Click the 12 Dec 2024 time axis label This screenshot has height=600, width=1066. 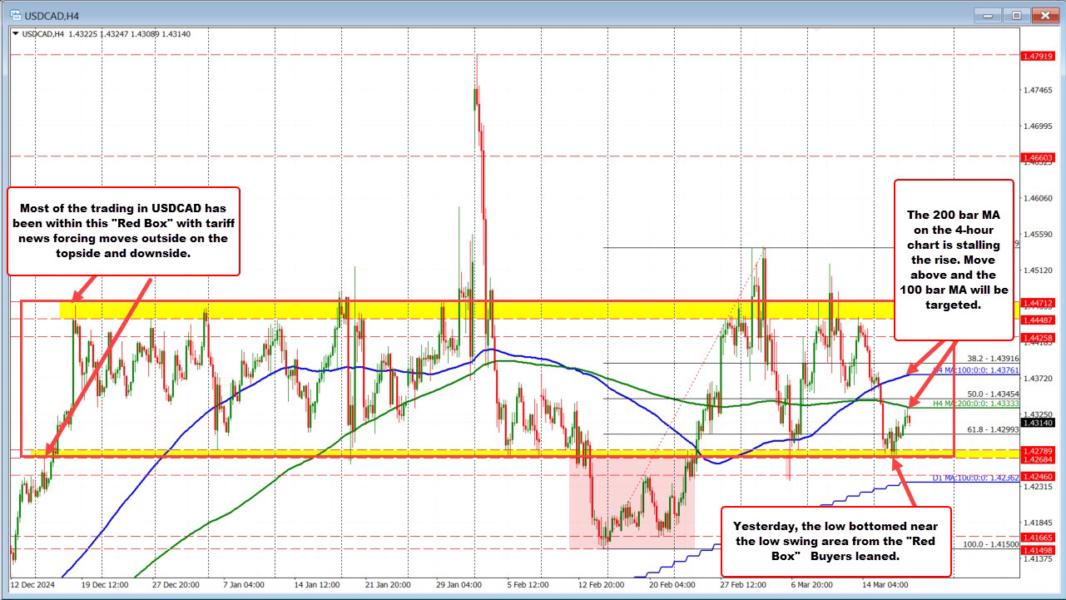[32, 584]
